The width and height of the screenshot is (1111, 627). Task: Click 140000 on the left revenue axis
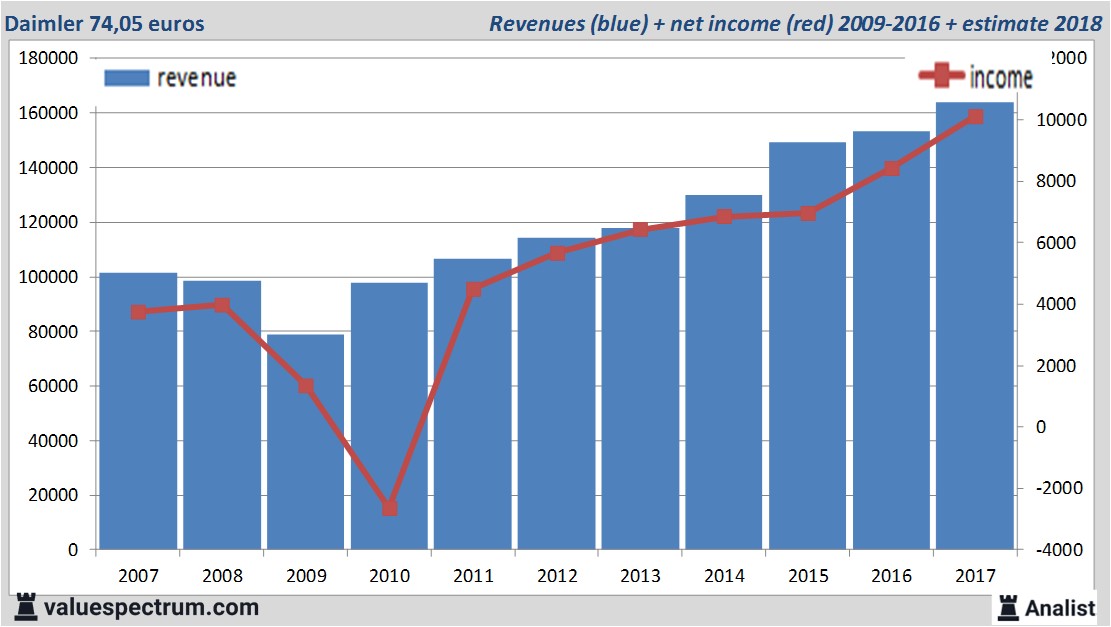click(48, 168)
